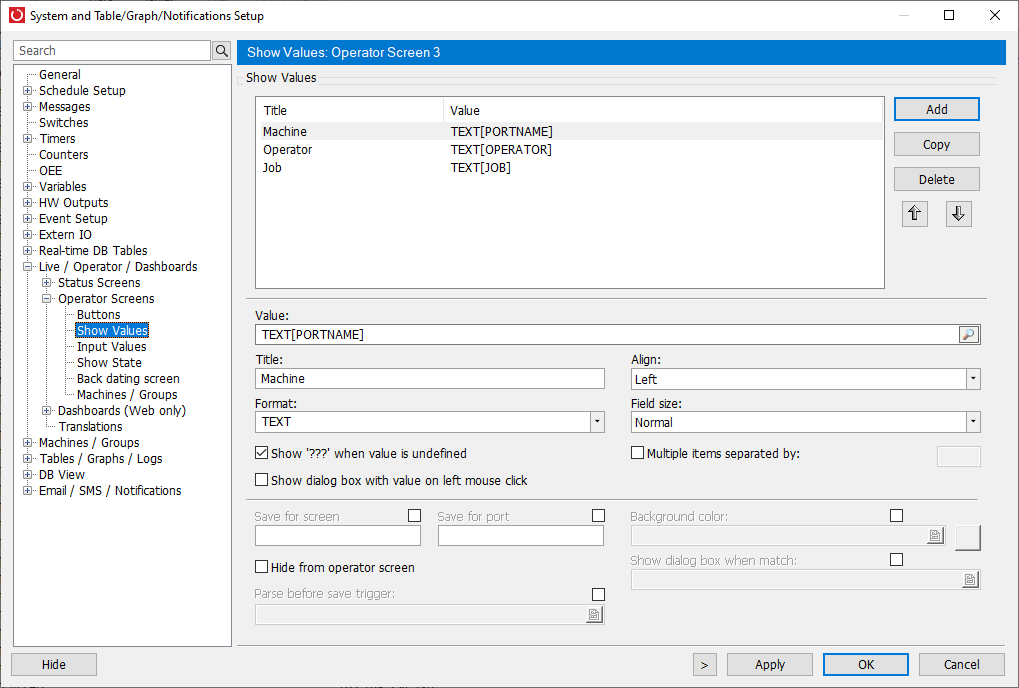Open Input Values under Operator Screens
The image size is (1019, 688).
pos(112,346)
